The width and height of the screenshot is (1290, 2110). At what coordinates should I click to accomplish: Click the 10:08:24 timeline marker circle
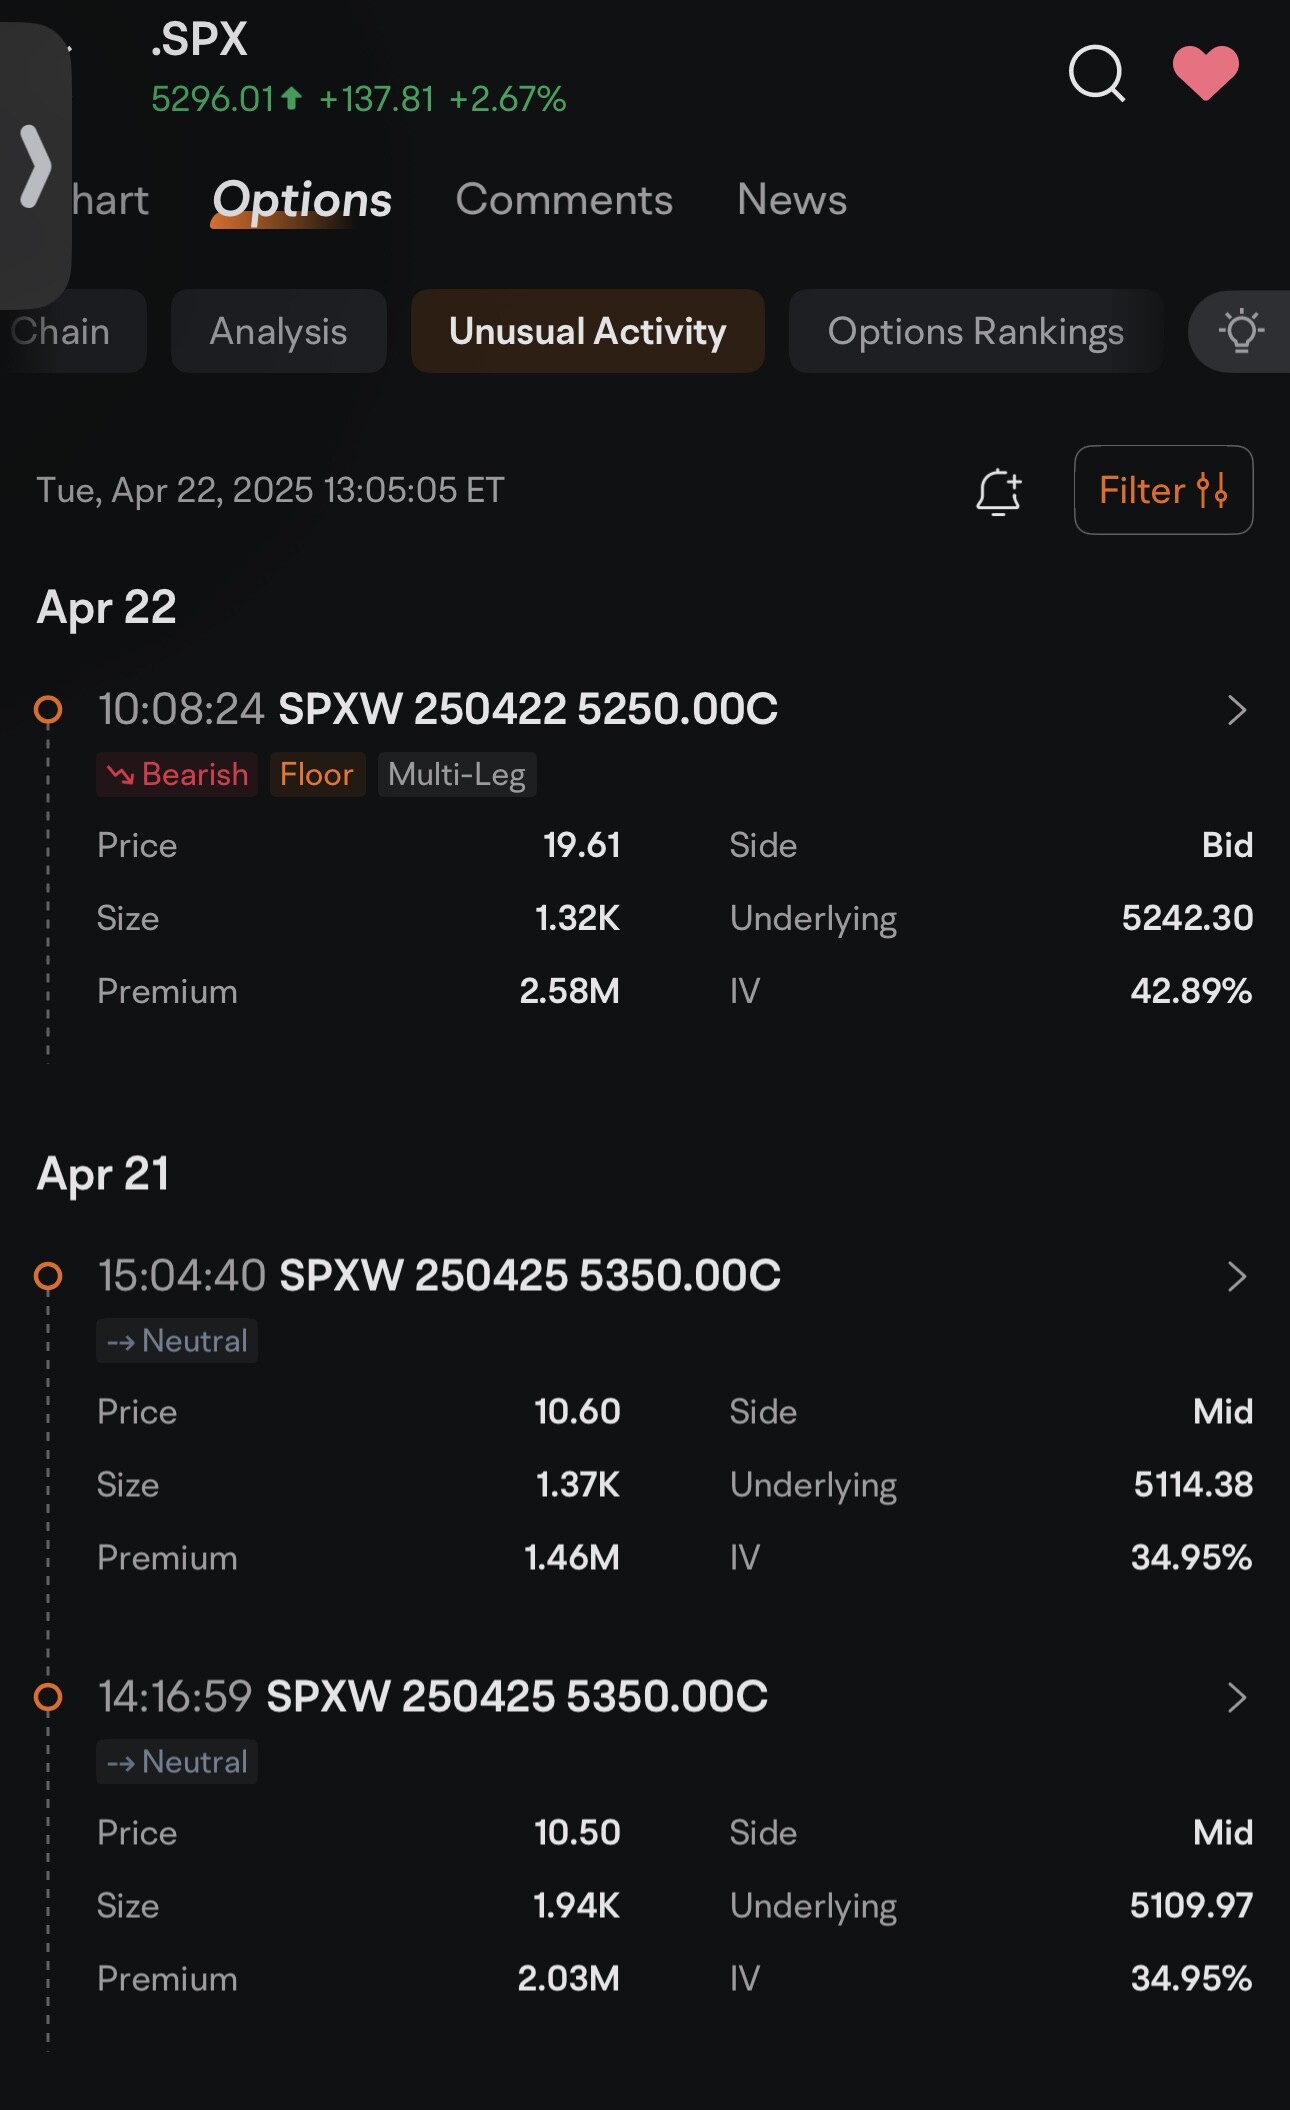tap(48, 710)
